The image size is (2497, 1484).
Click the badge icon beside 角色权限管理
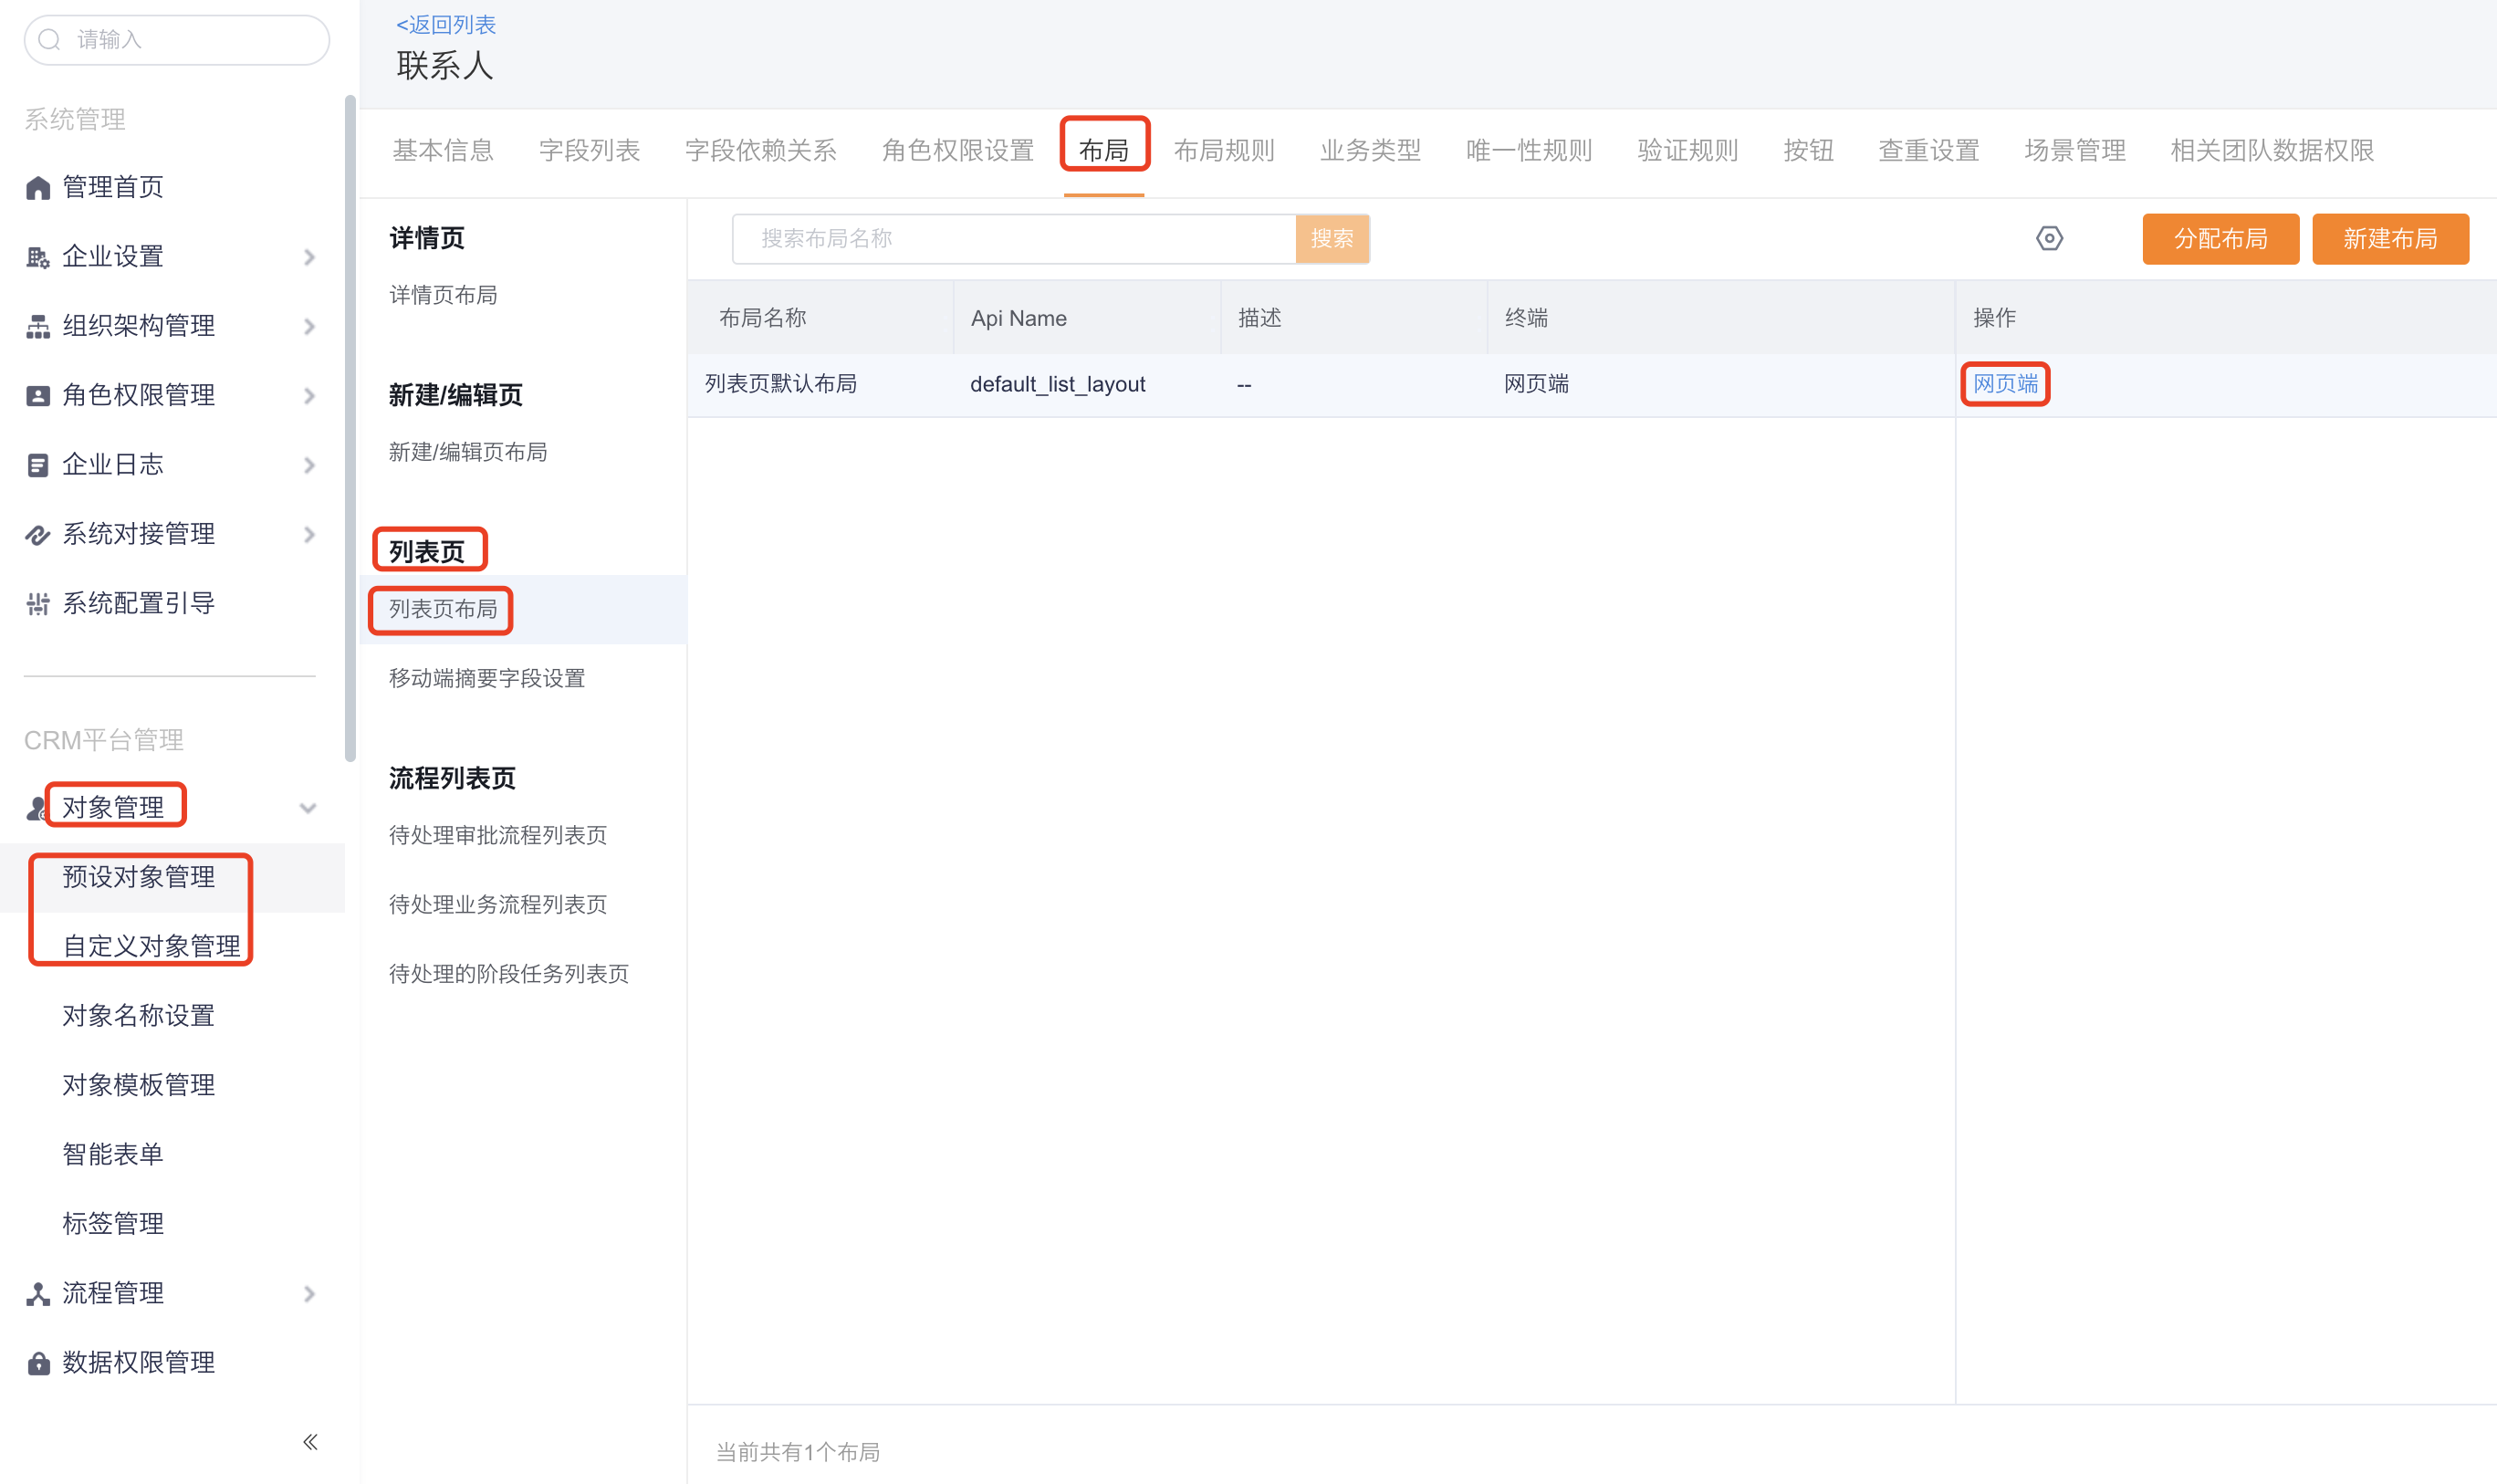[38, 396]
